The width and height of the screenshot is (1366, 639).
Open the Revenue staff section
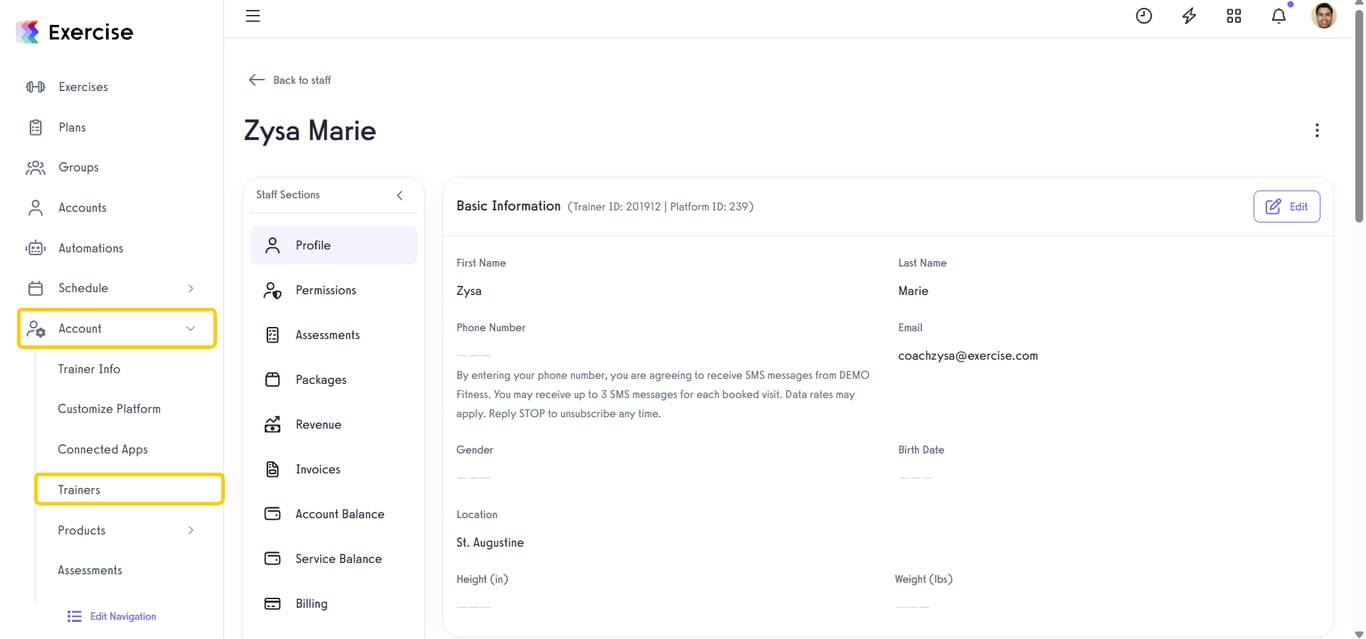tap(318, 425)
